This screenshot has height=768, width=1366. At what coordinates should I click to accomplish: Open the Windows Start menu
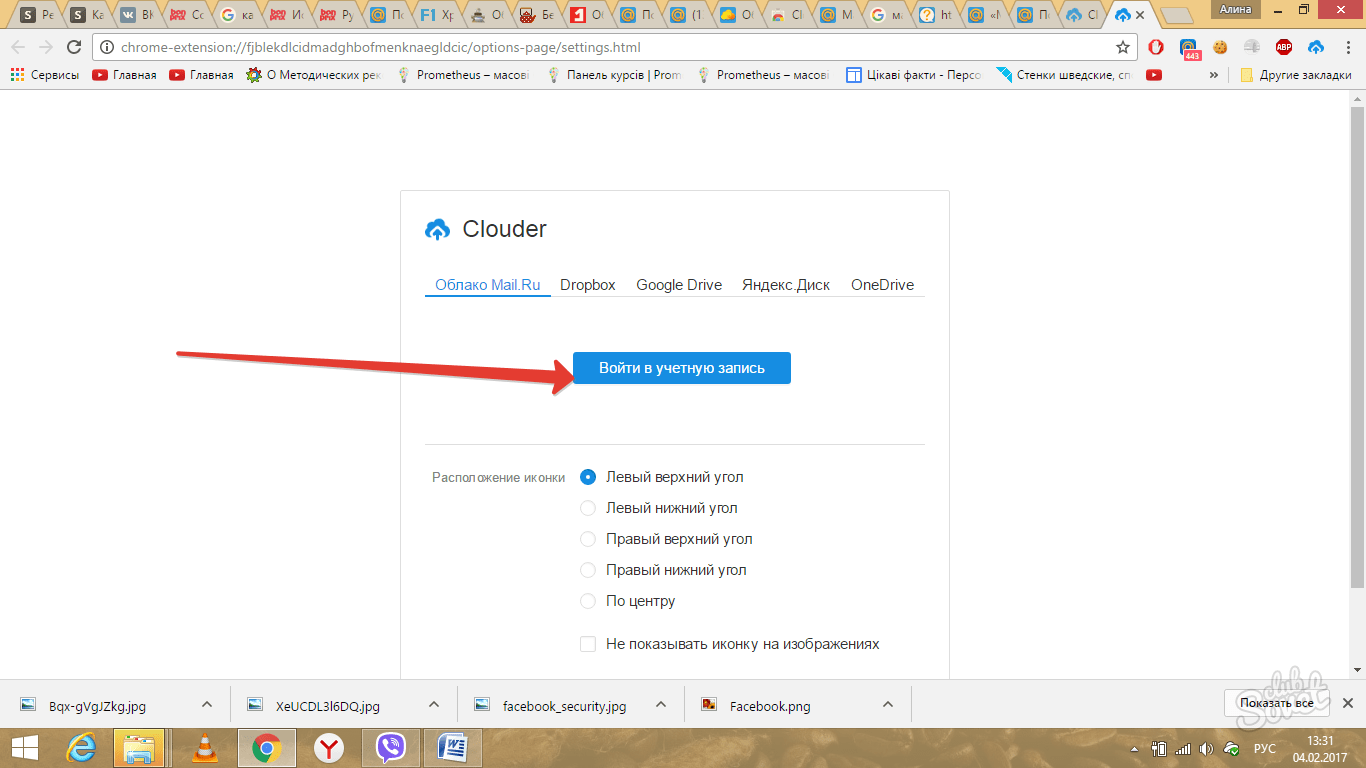tap(24, 747)
